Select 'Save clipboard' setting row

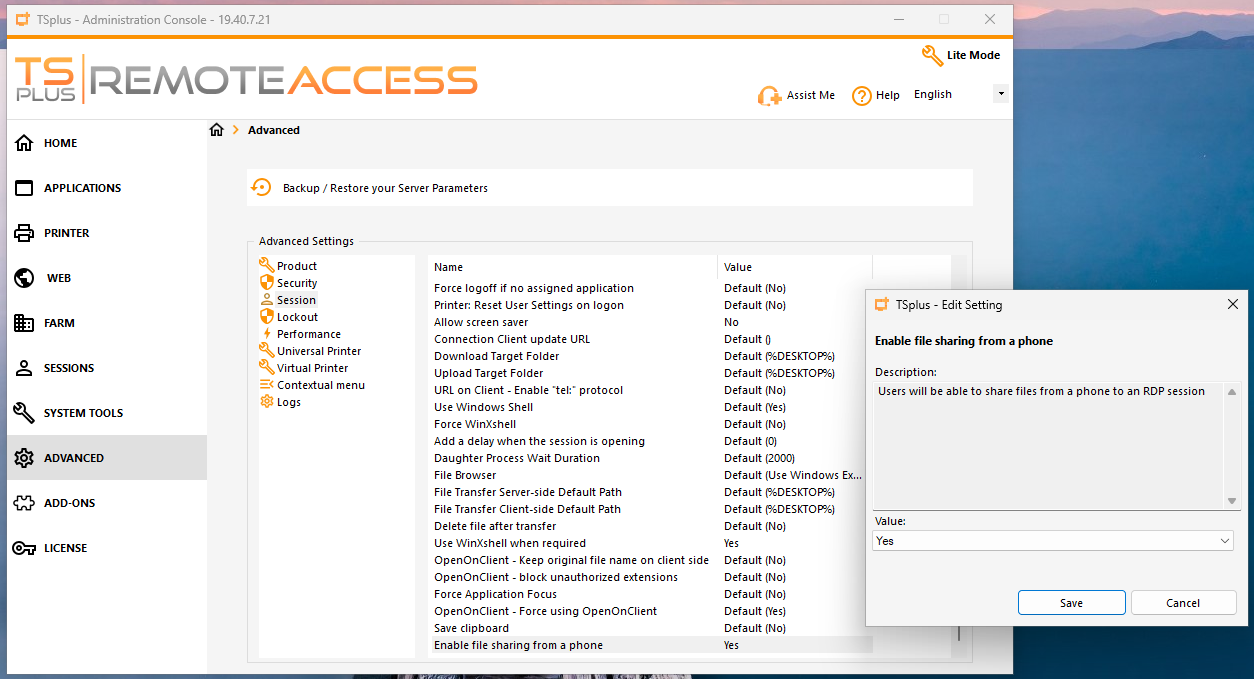click(x=650, y=628)
